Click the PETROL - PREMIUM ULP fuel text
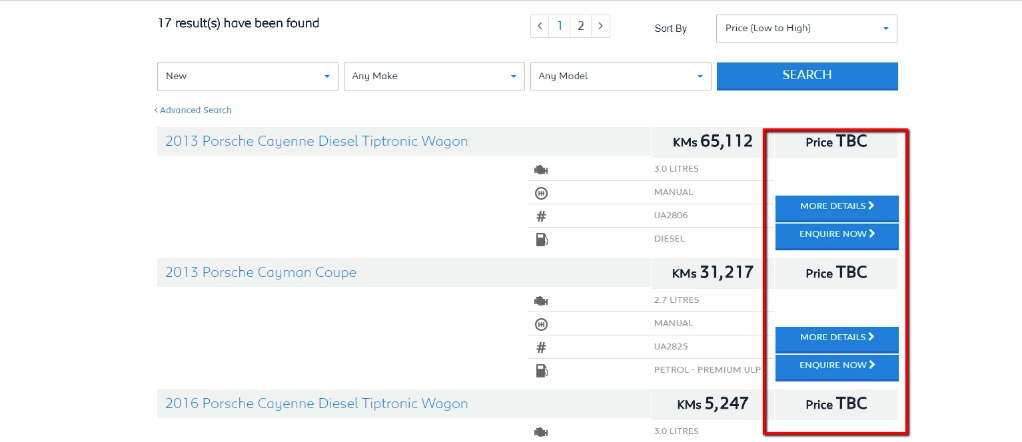The height and width of the screenshot is (442, 1022). point(707,370)
